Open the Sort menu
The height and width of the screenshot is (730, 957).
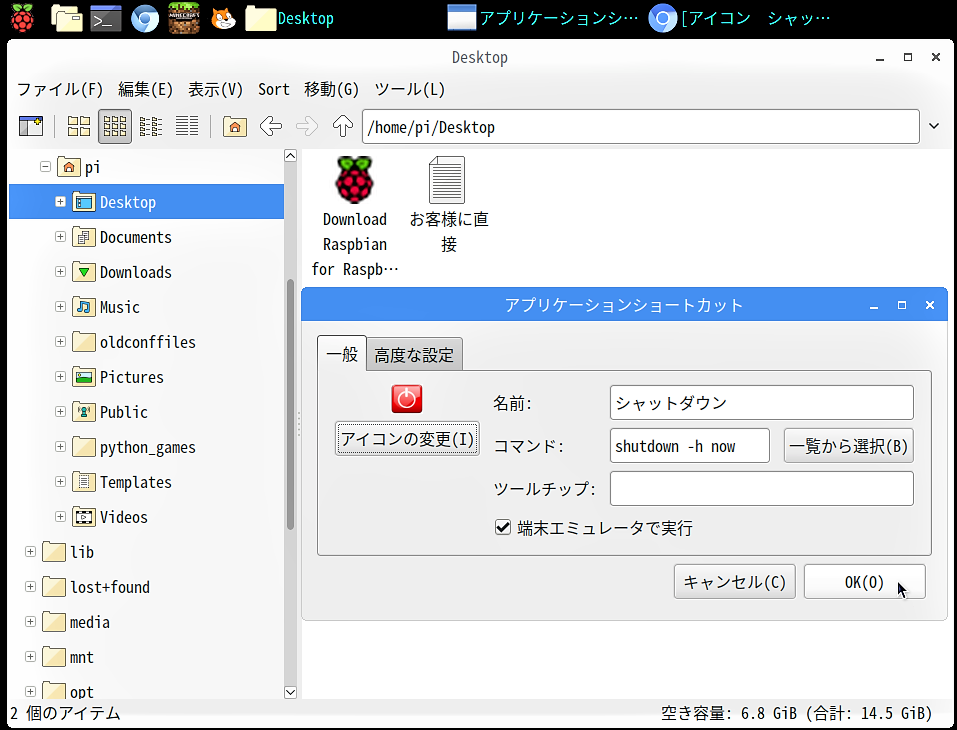click(273, 90)
